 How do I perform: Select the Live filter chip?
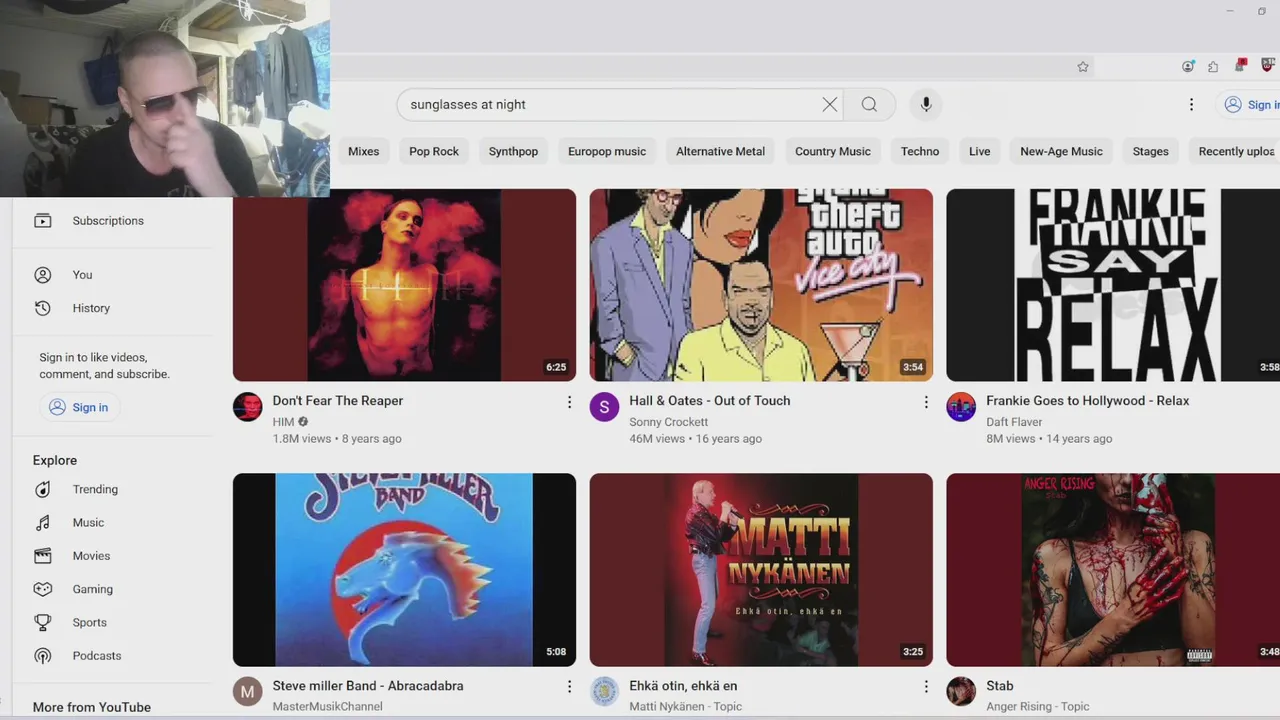coord(980,152)
